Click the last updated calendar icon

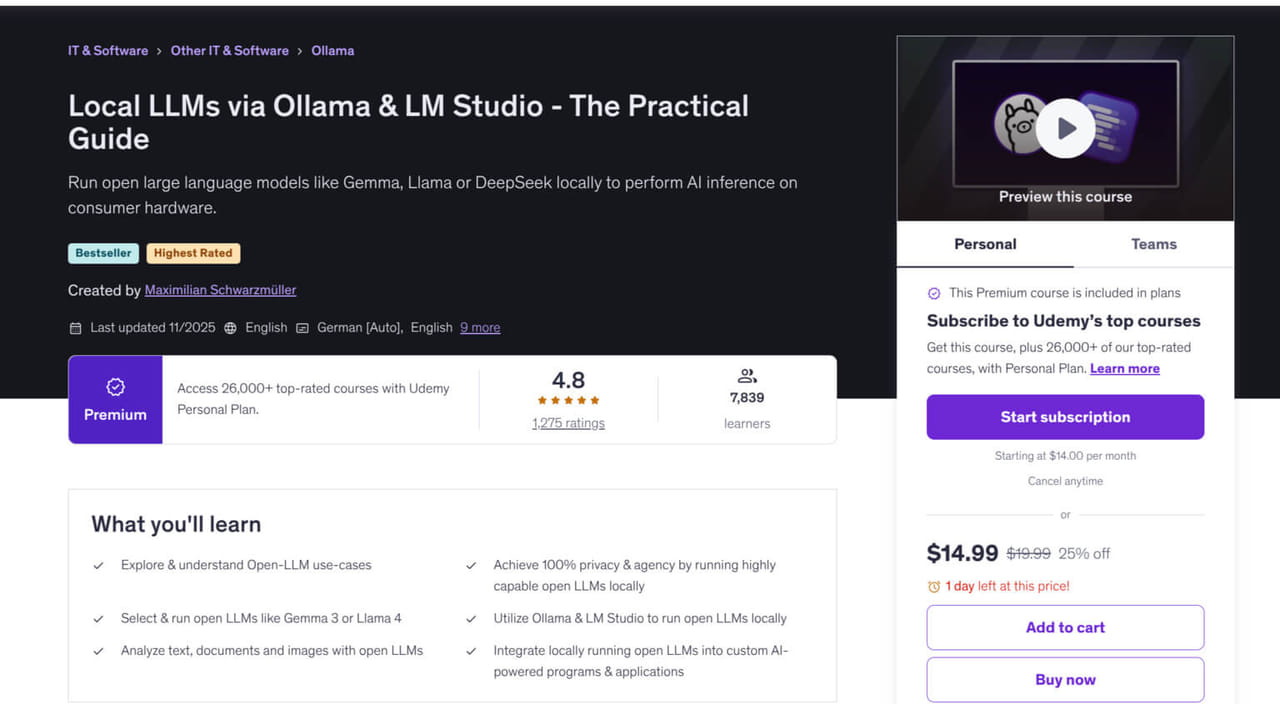tap(75, 328)
